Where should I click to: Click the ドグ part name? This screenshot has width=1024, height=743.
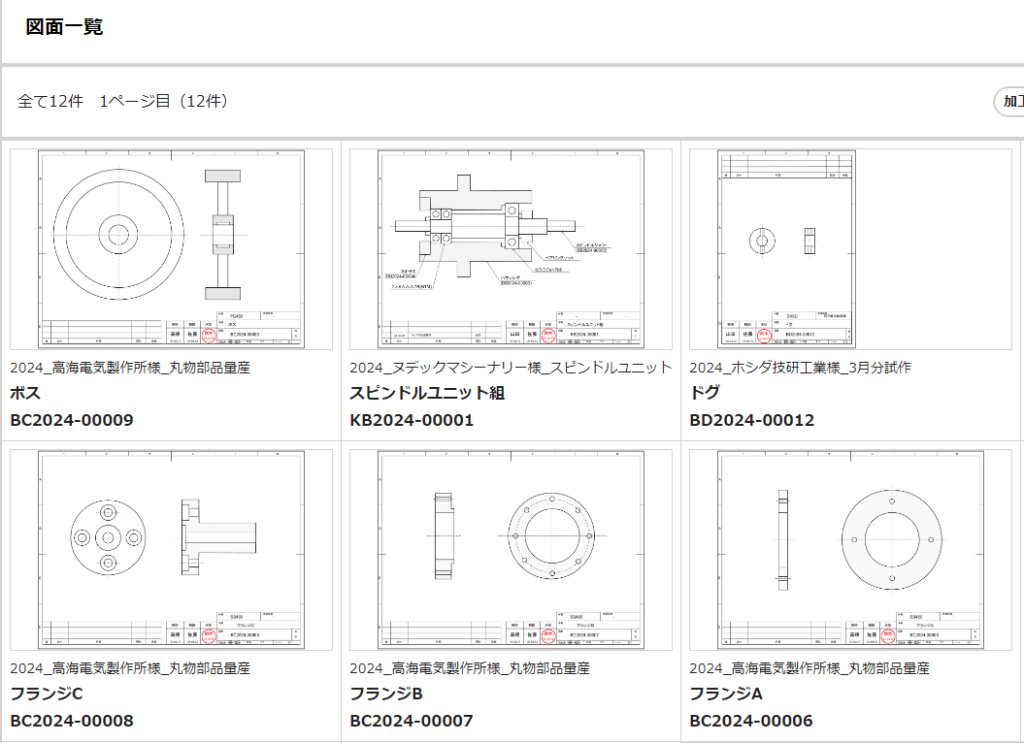[x=704, y=393]
